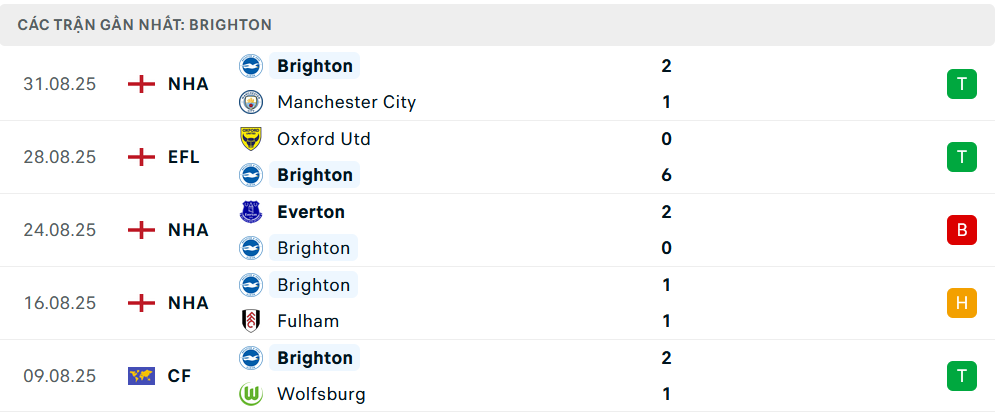Open the Fulham team link
Screen dimensions: 996x412
point(308,321)
